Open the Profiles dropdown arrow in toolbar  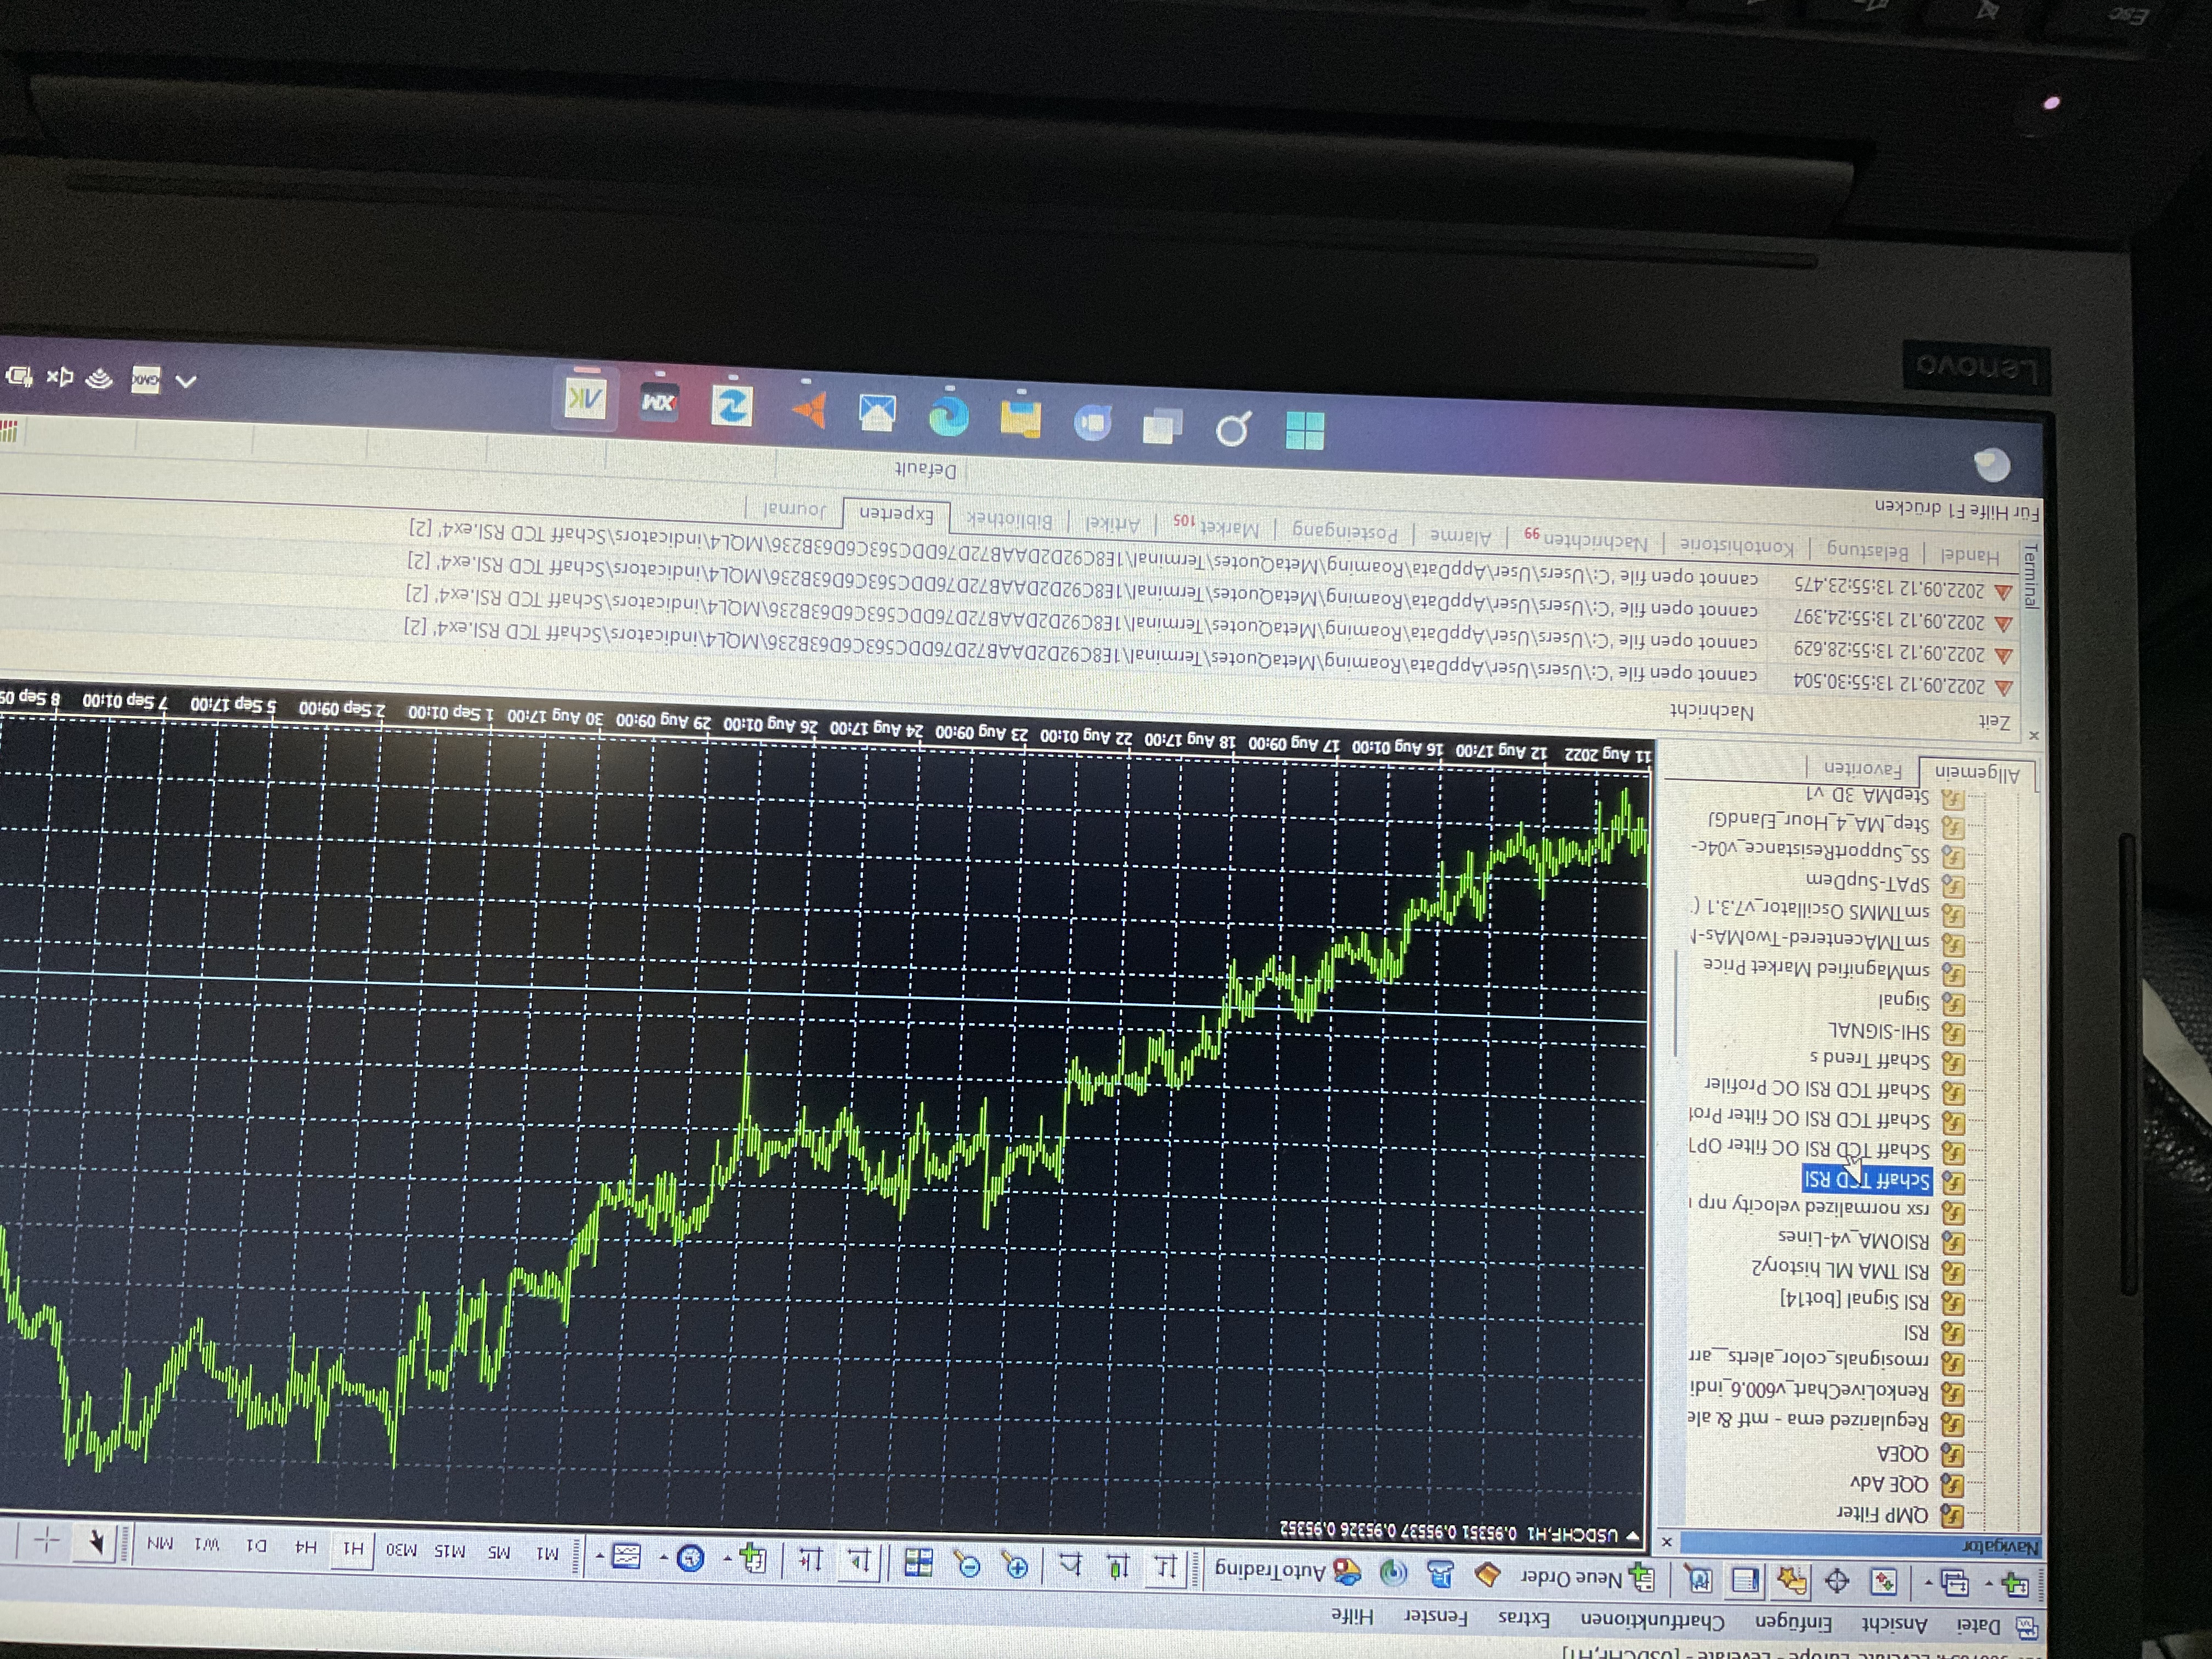(x=1928, y=1583)
